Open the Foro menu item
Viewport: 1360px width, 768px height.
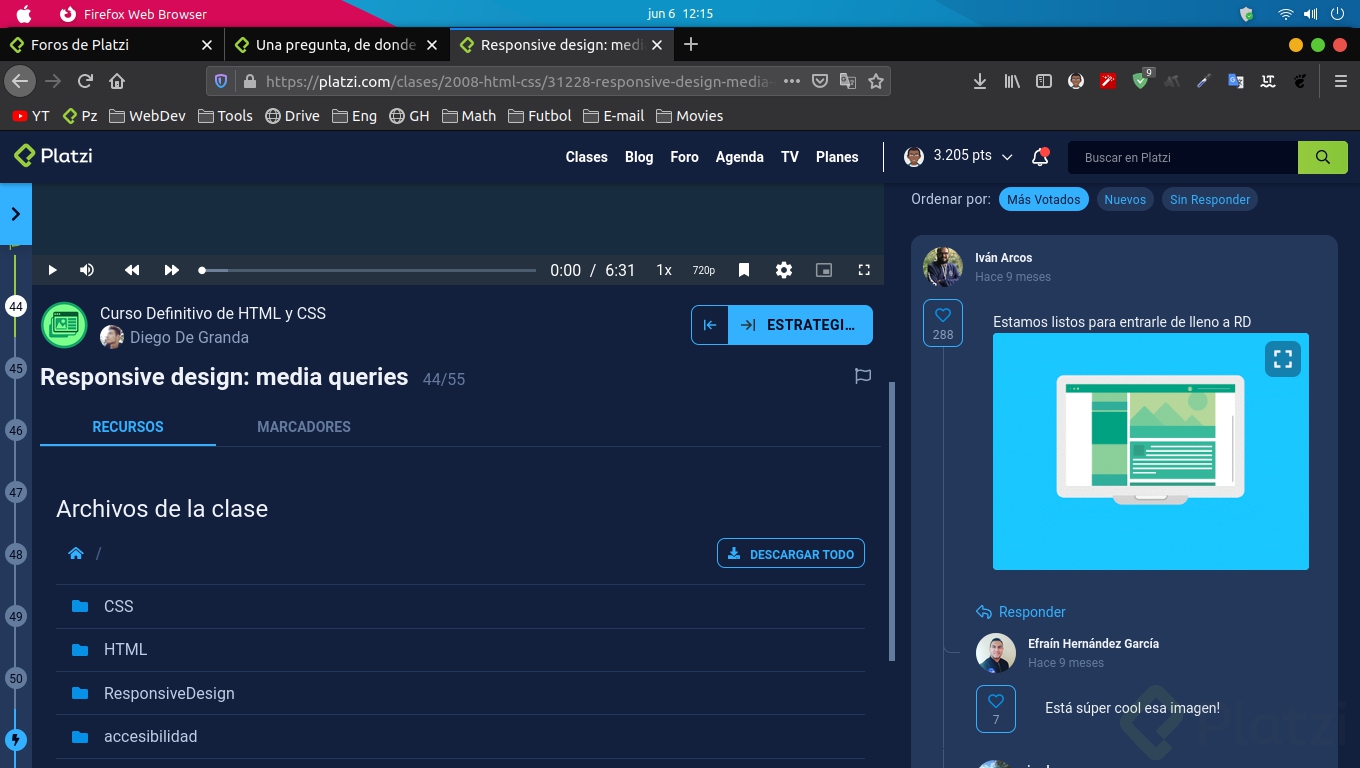[x=684, y=157]
